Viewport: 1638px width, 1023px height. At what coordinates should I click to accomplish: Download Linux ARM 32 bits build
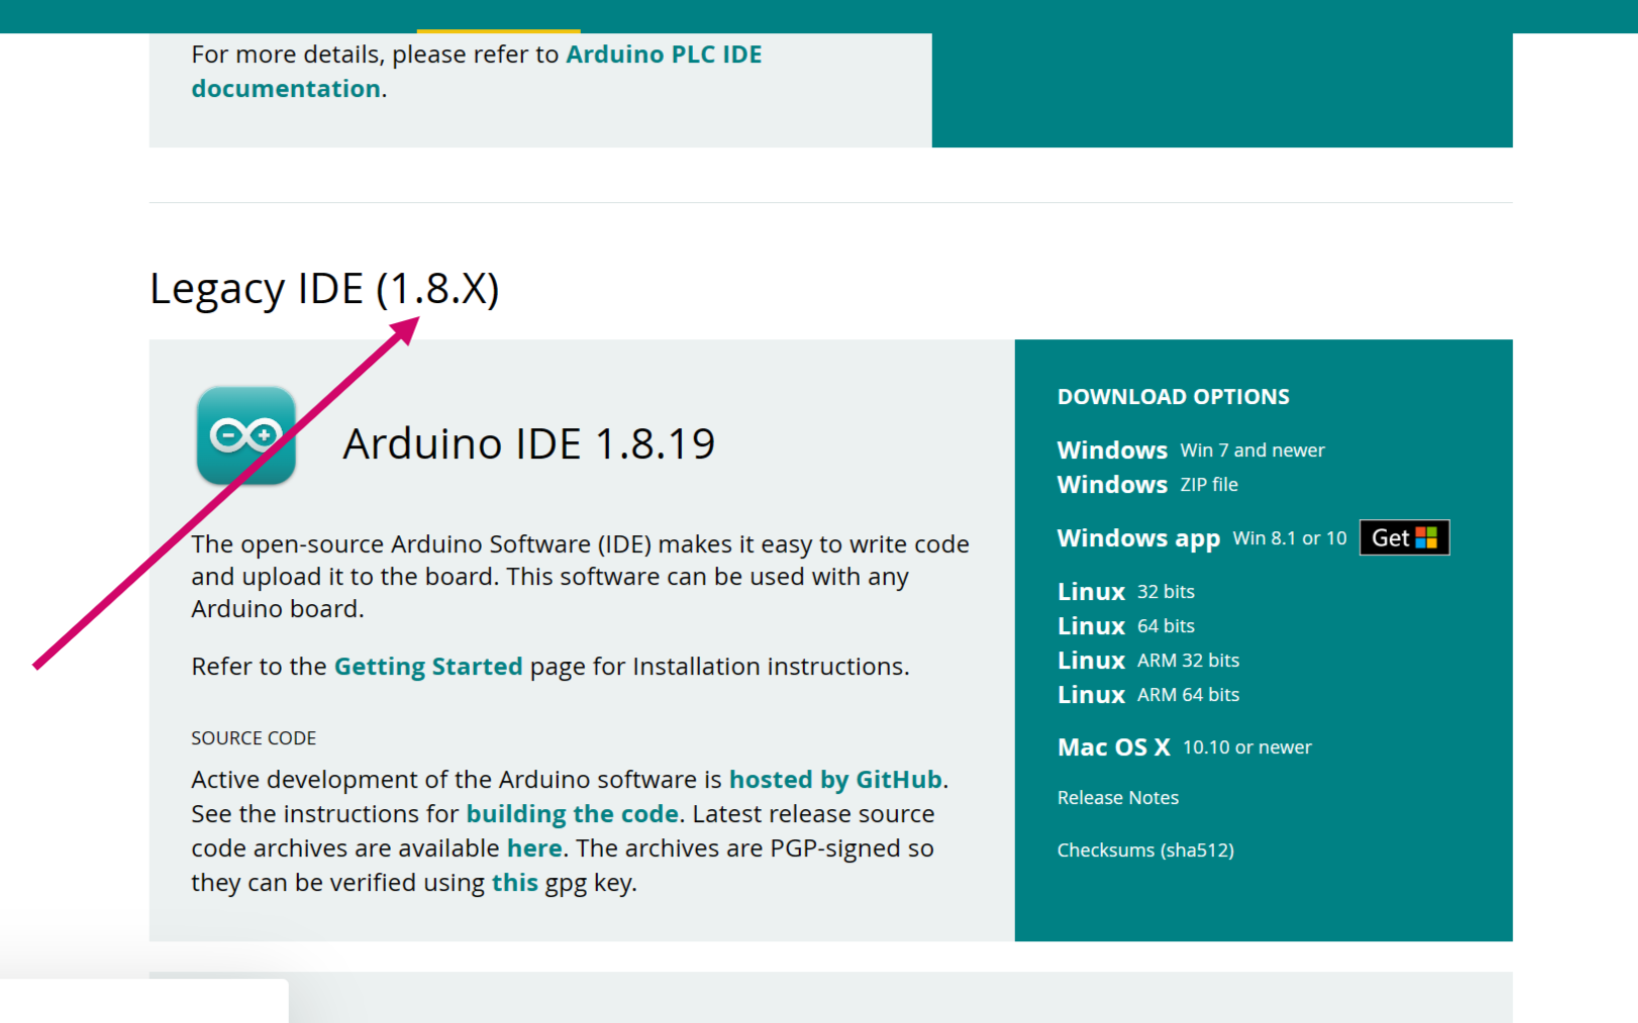1148,660
